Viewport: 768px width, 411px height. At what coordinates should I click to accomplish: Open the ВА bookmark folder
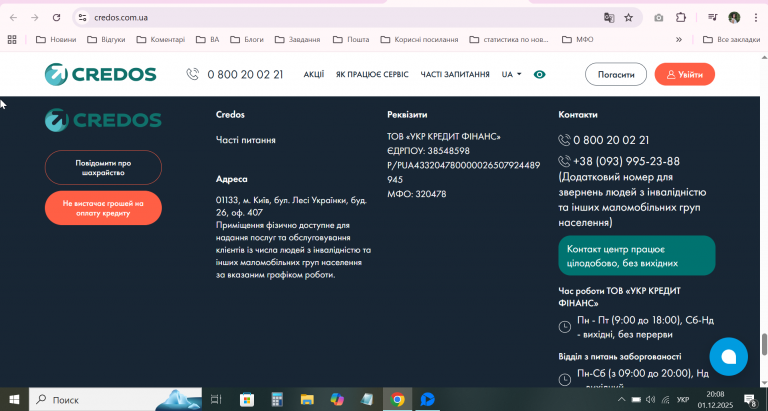coord(208,40)
